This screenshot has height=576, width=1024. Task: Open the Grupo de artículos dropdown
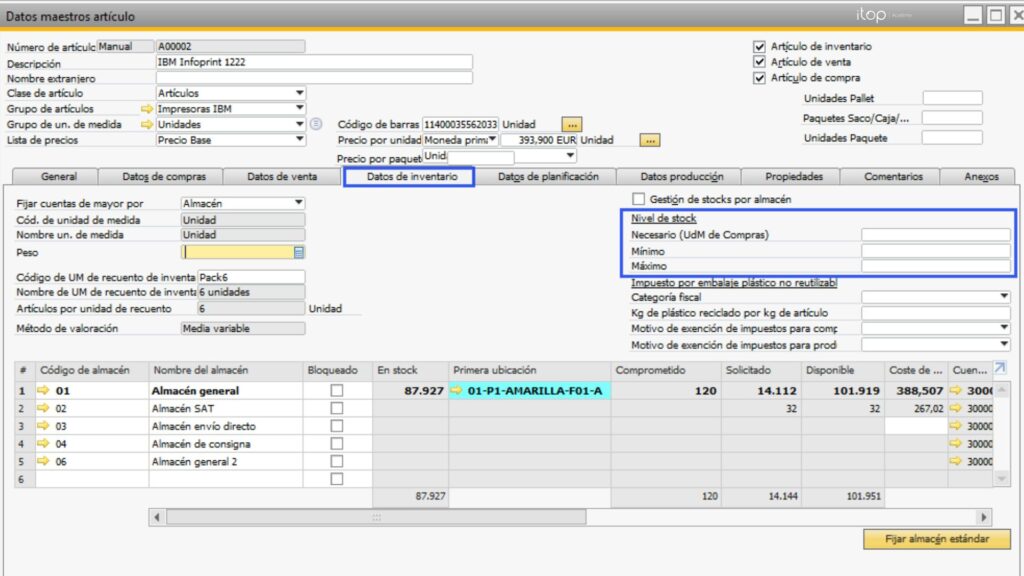point(299,108)
